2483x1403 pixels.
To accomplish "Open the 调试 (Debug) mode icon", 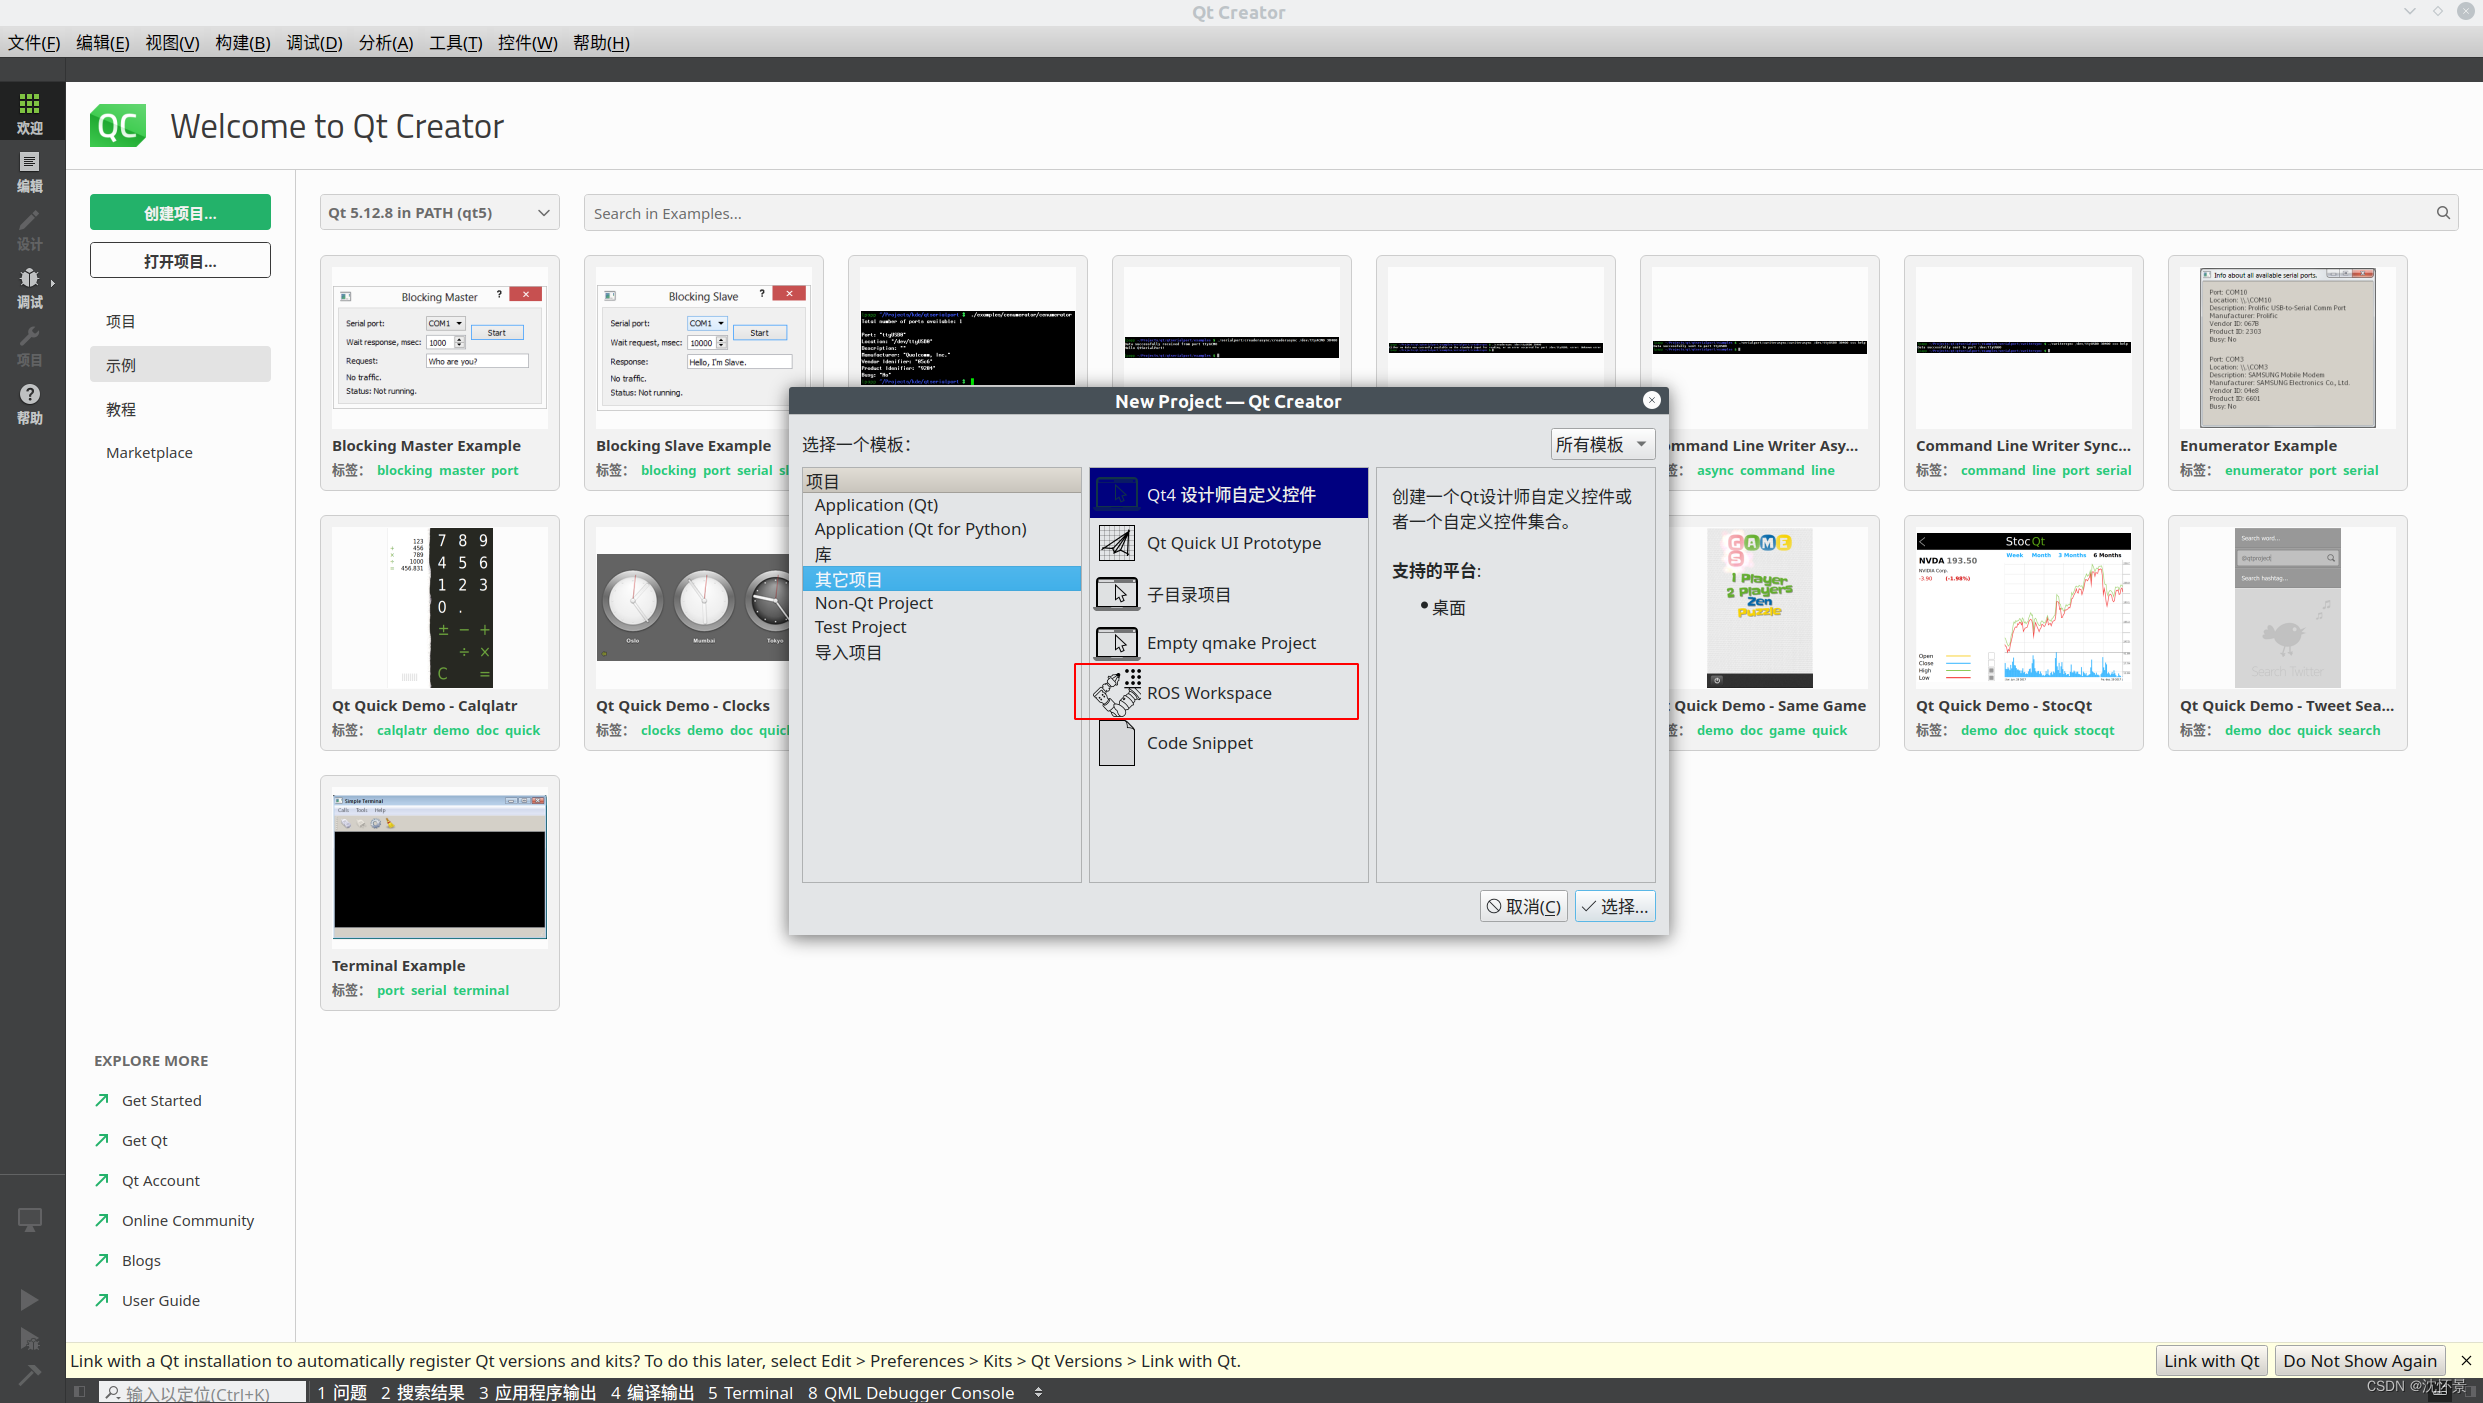I will (x=29, y=287).
